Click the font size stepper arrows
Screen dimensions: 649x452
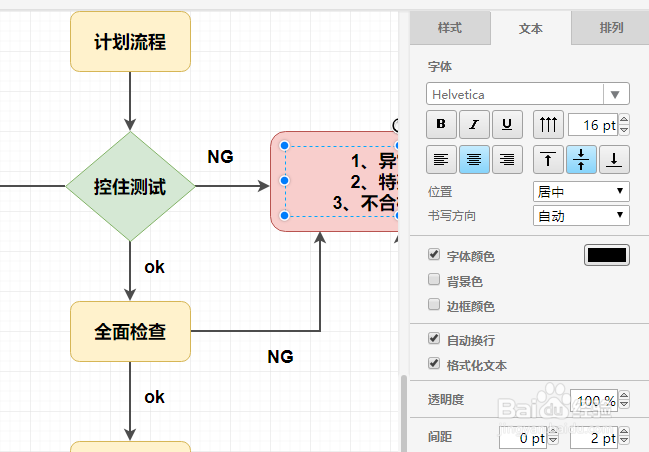click(x=624, y=125)
